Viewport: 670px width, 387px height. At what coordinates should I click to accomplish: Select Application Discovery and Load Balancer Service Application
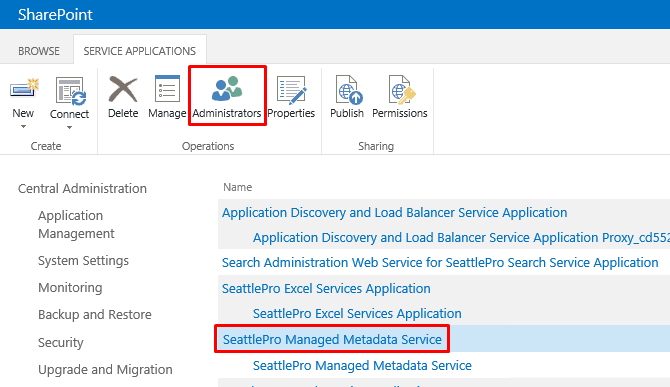(394, 213)
